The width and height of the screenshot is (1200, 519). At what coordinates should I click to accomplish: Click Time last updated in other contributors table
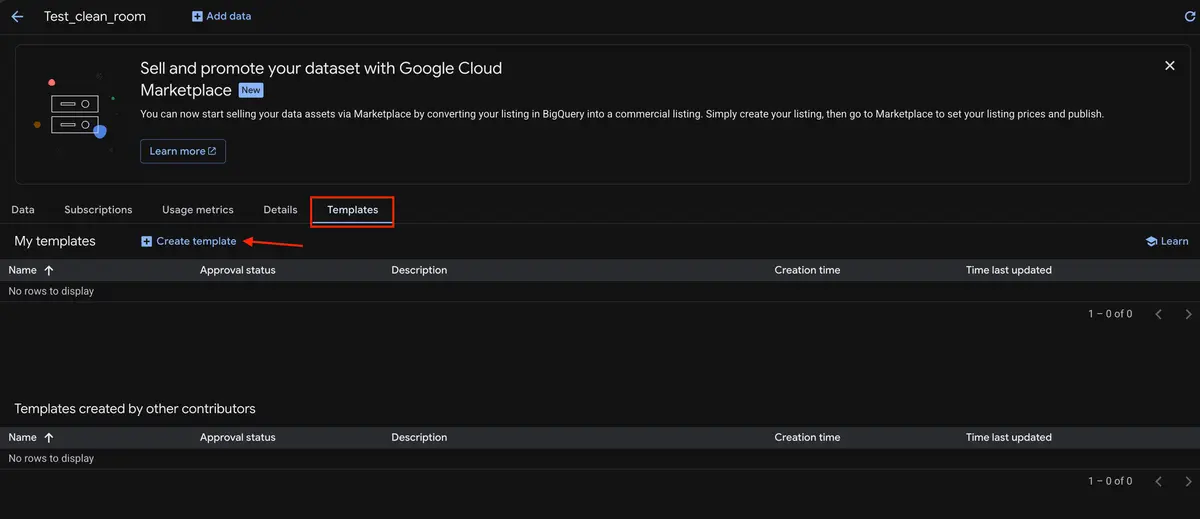[x=1008, y=437]
